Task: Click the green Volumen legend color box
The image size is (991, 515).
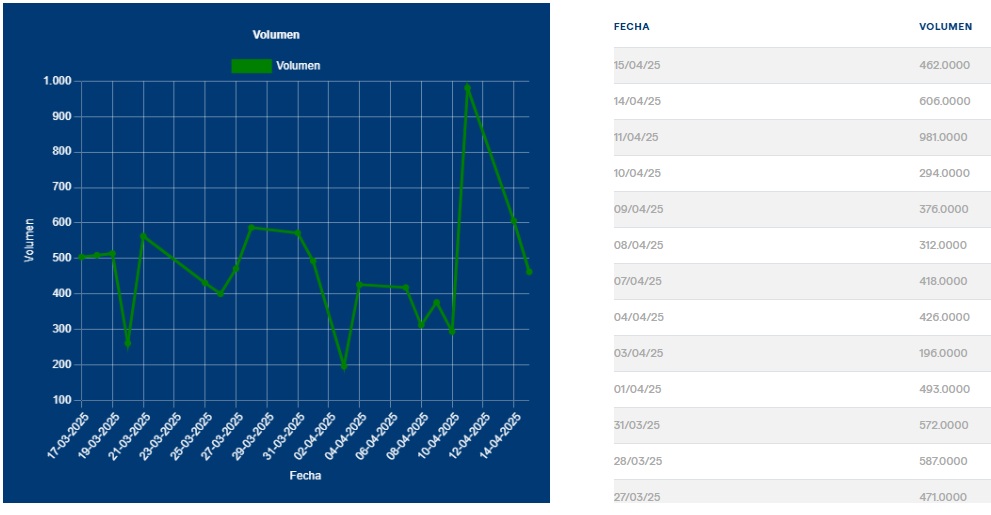Action: pos(251,66)
